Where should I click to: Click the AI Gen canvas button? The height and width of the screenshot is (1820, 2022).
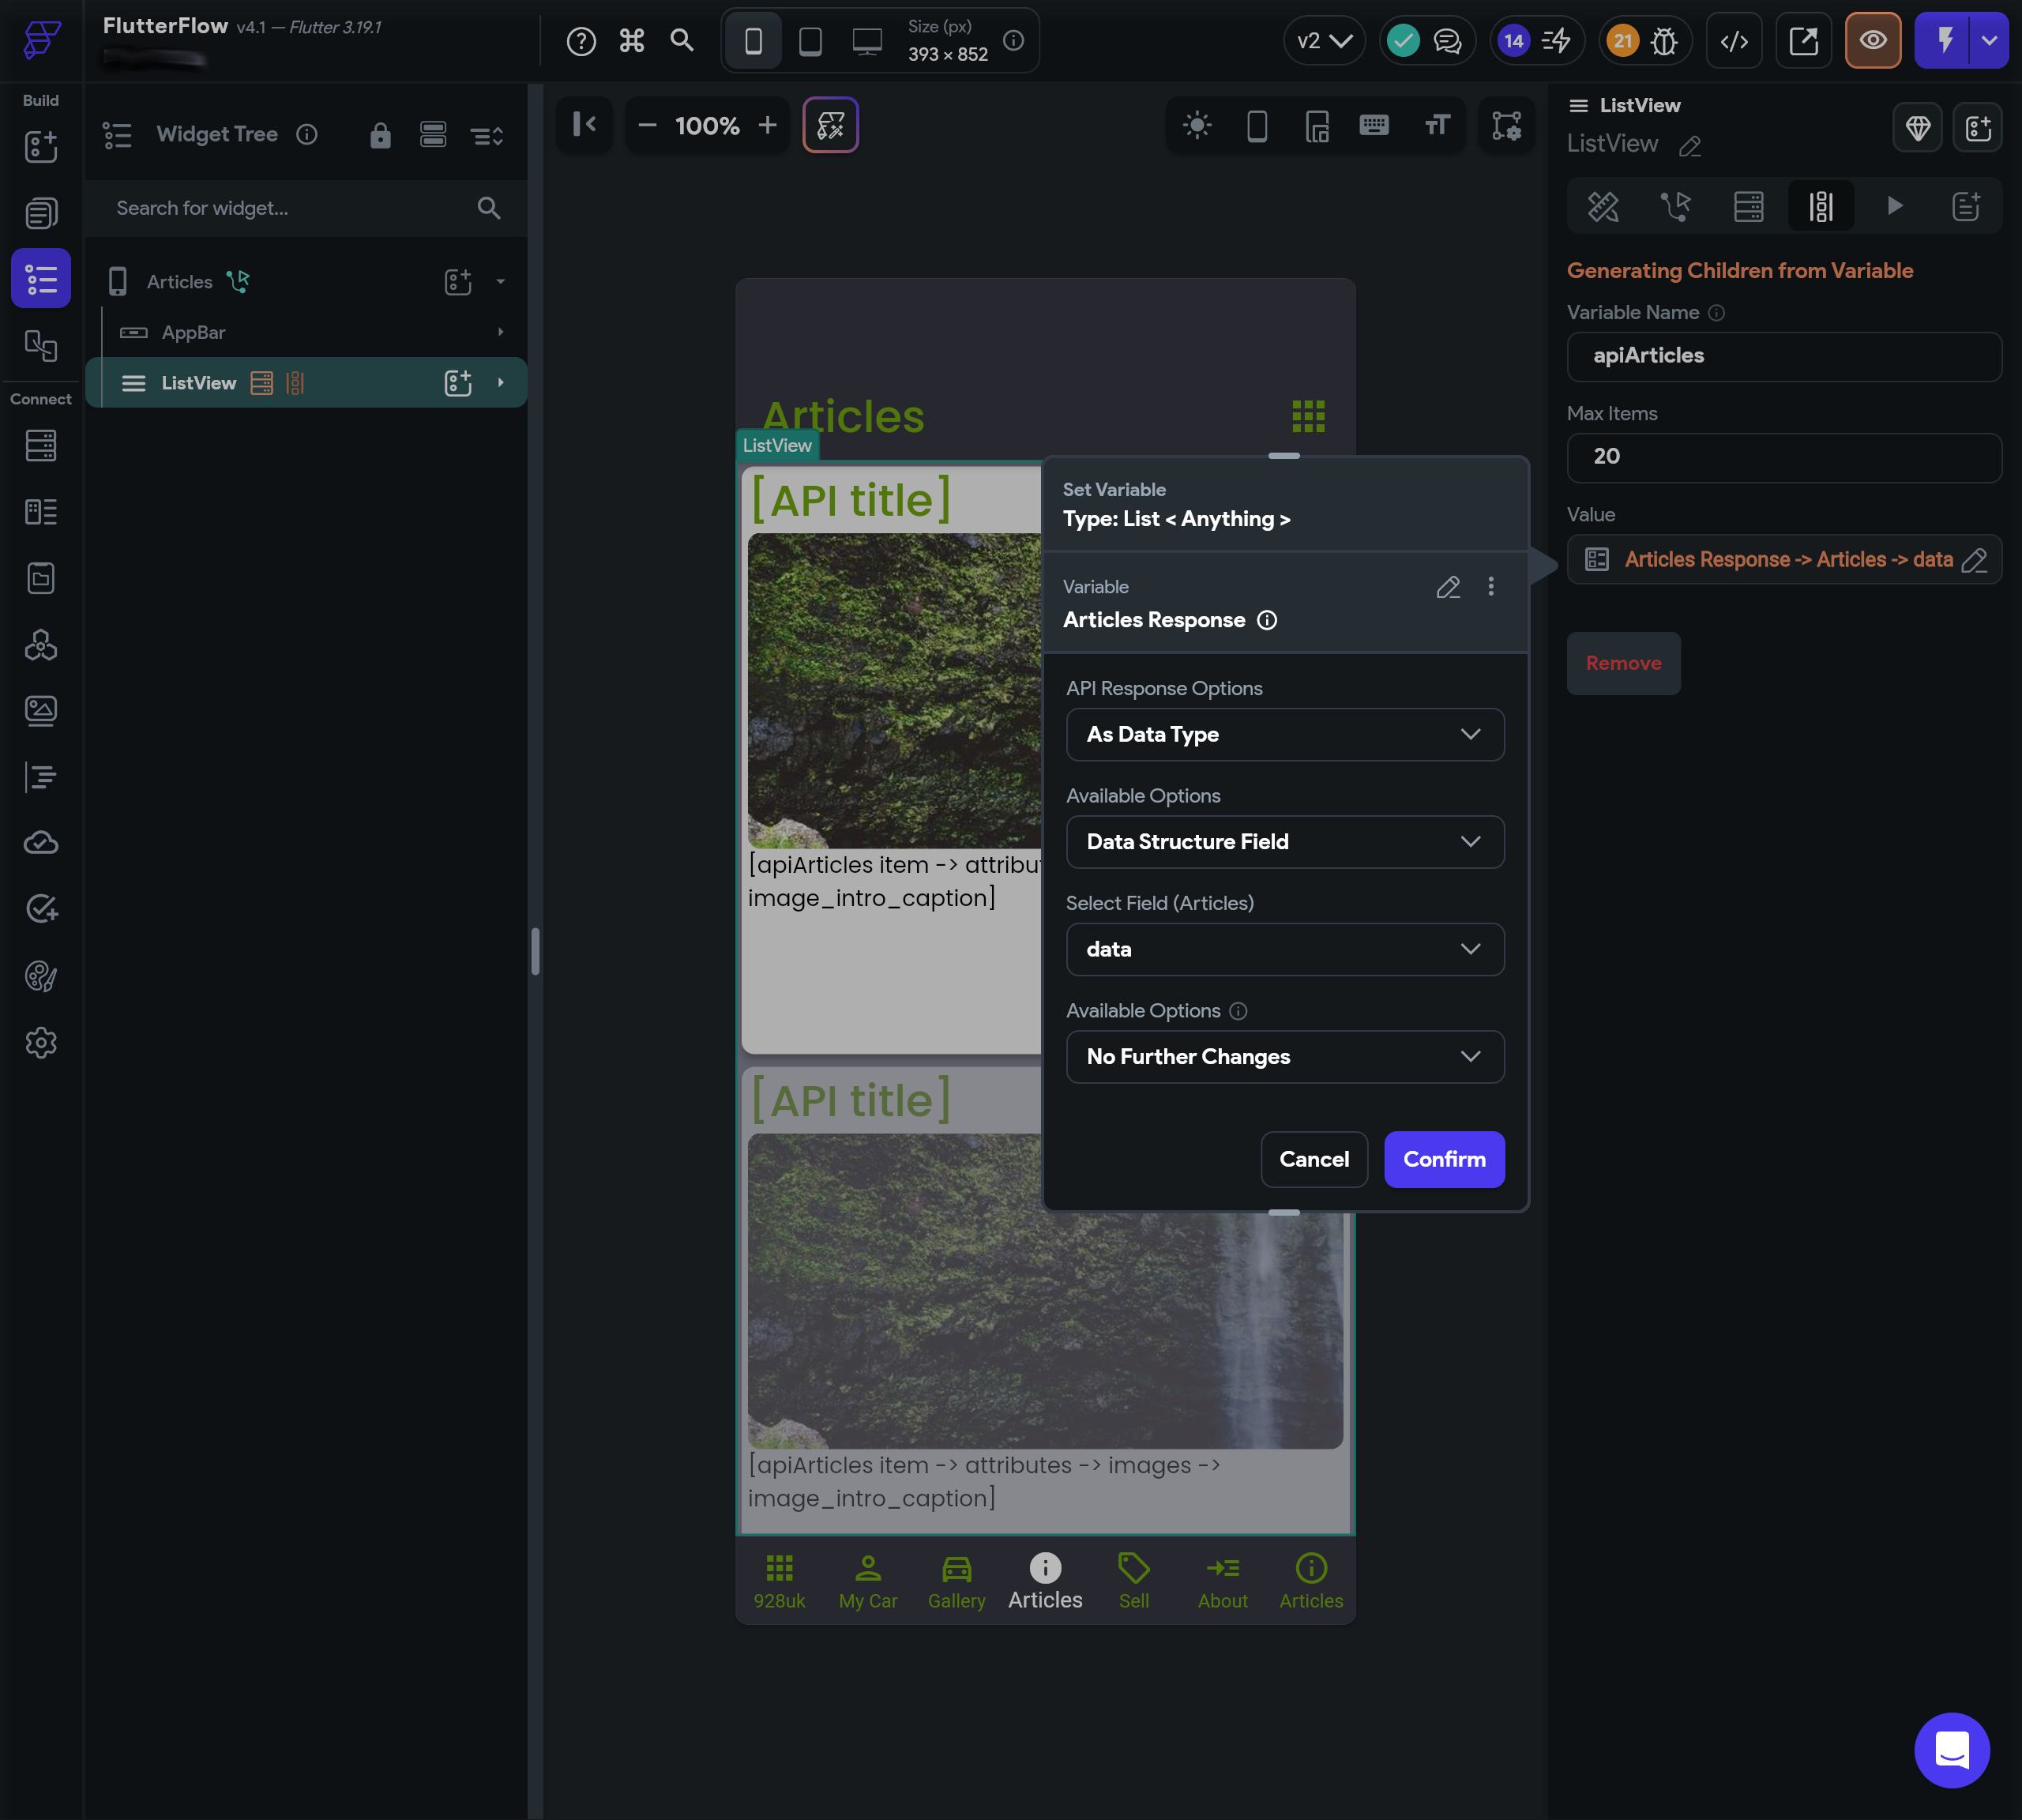(830, 125)
